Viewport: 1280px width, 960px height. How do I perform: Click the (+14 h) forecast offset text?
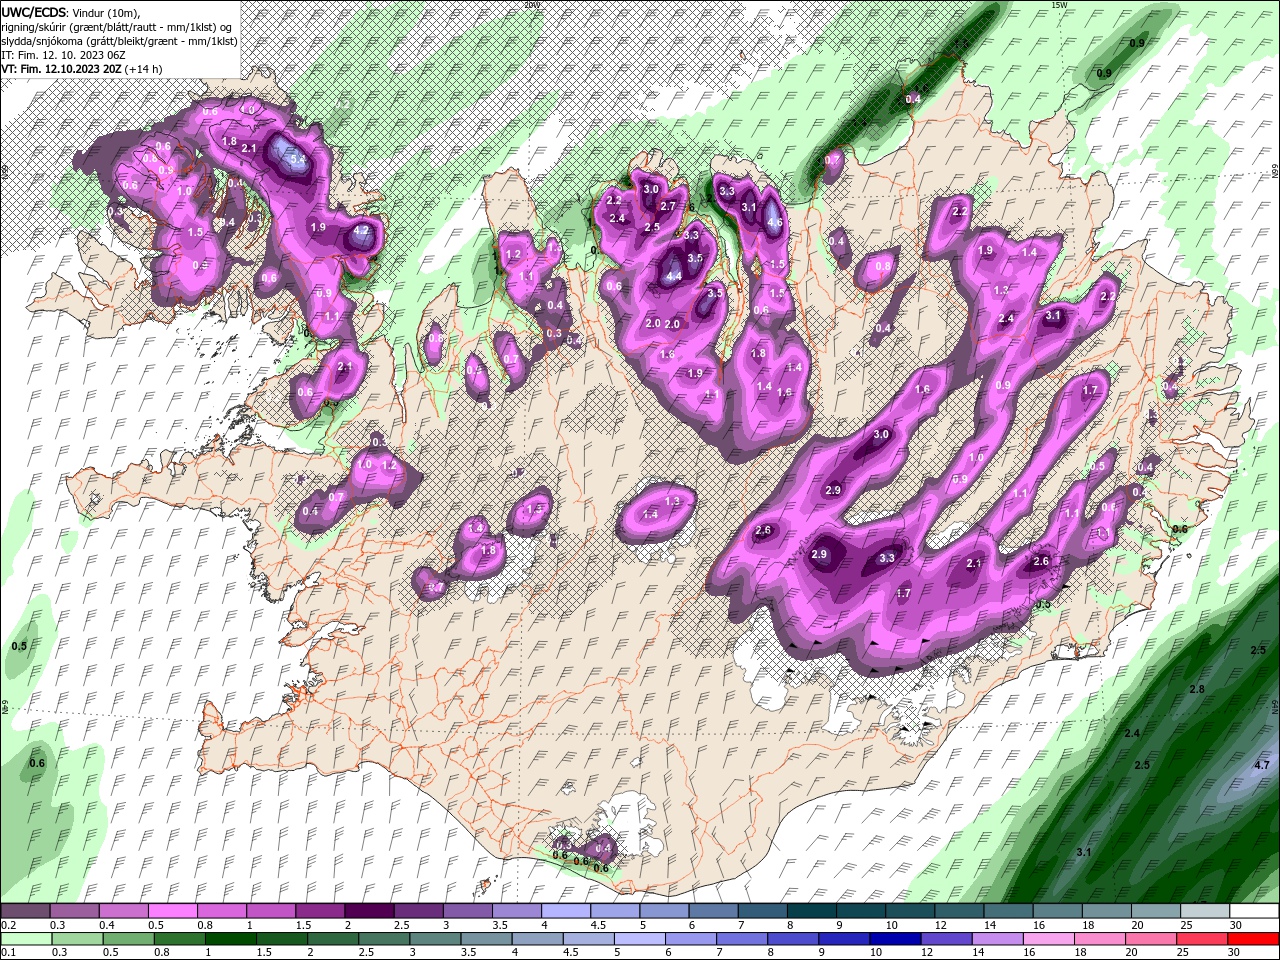pyautogui.click(x=145, y=69)
